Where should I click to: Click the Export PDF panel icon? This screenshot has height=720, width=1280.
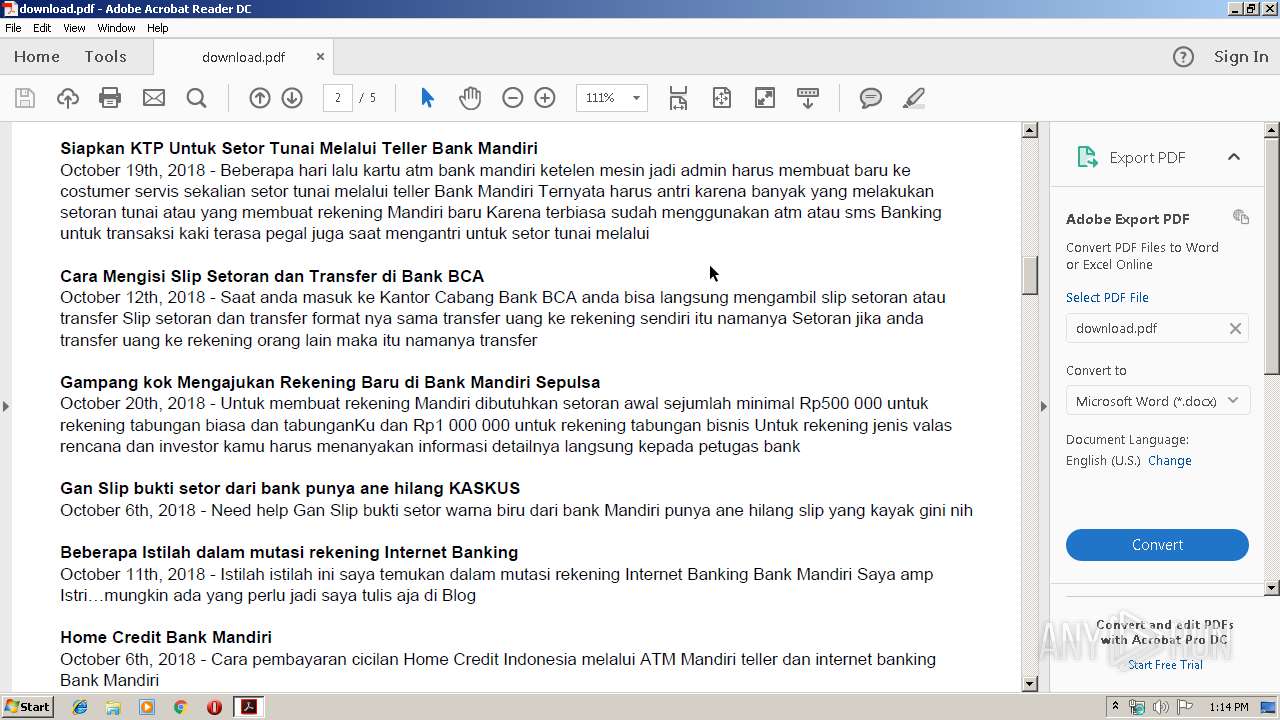pos(1087,157)
